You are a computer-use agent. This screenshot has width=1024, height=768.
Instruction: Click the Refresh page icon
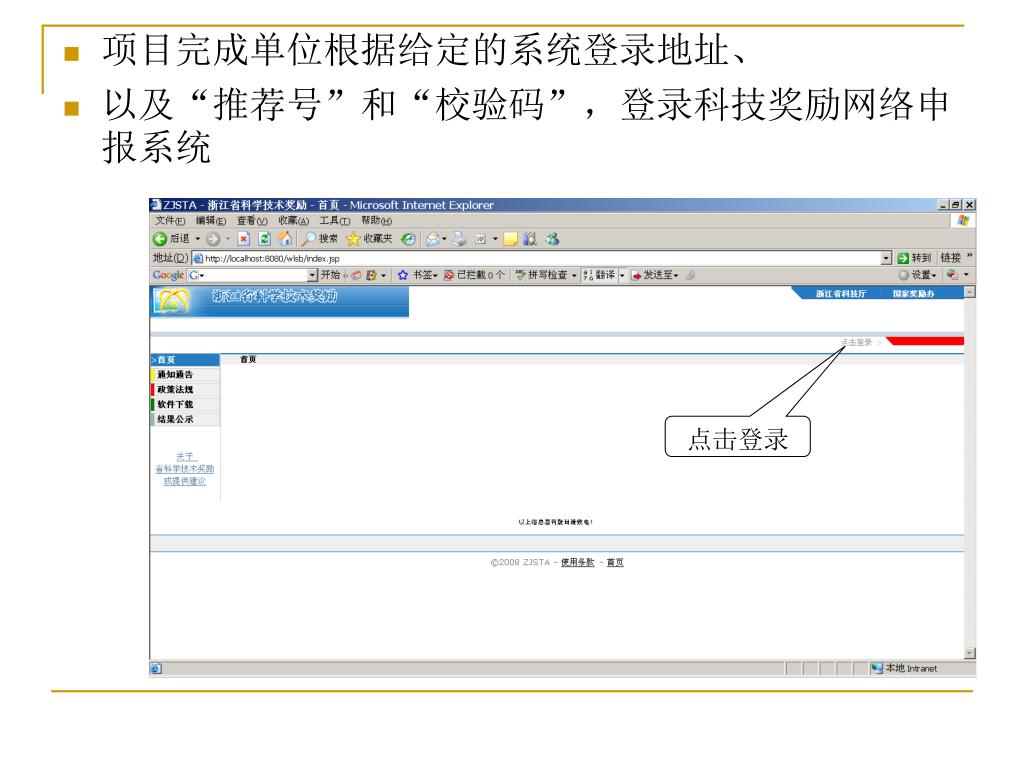click(264, 239)
